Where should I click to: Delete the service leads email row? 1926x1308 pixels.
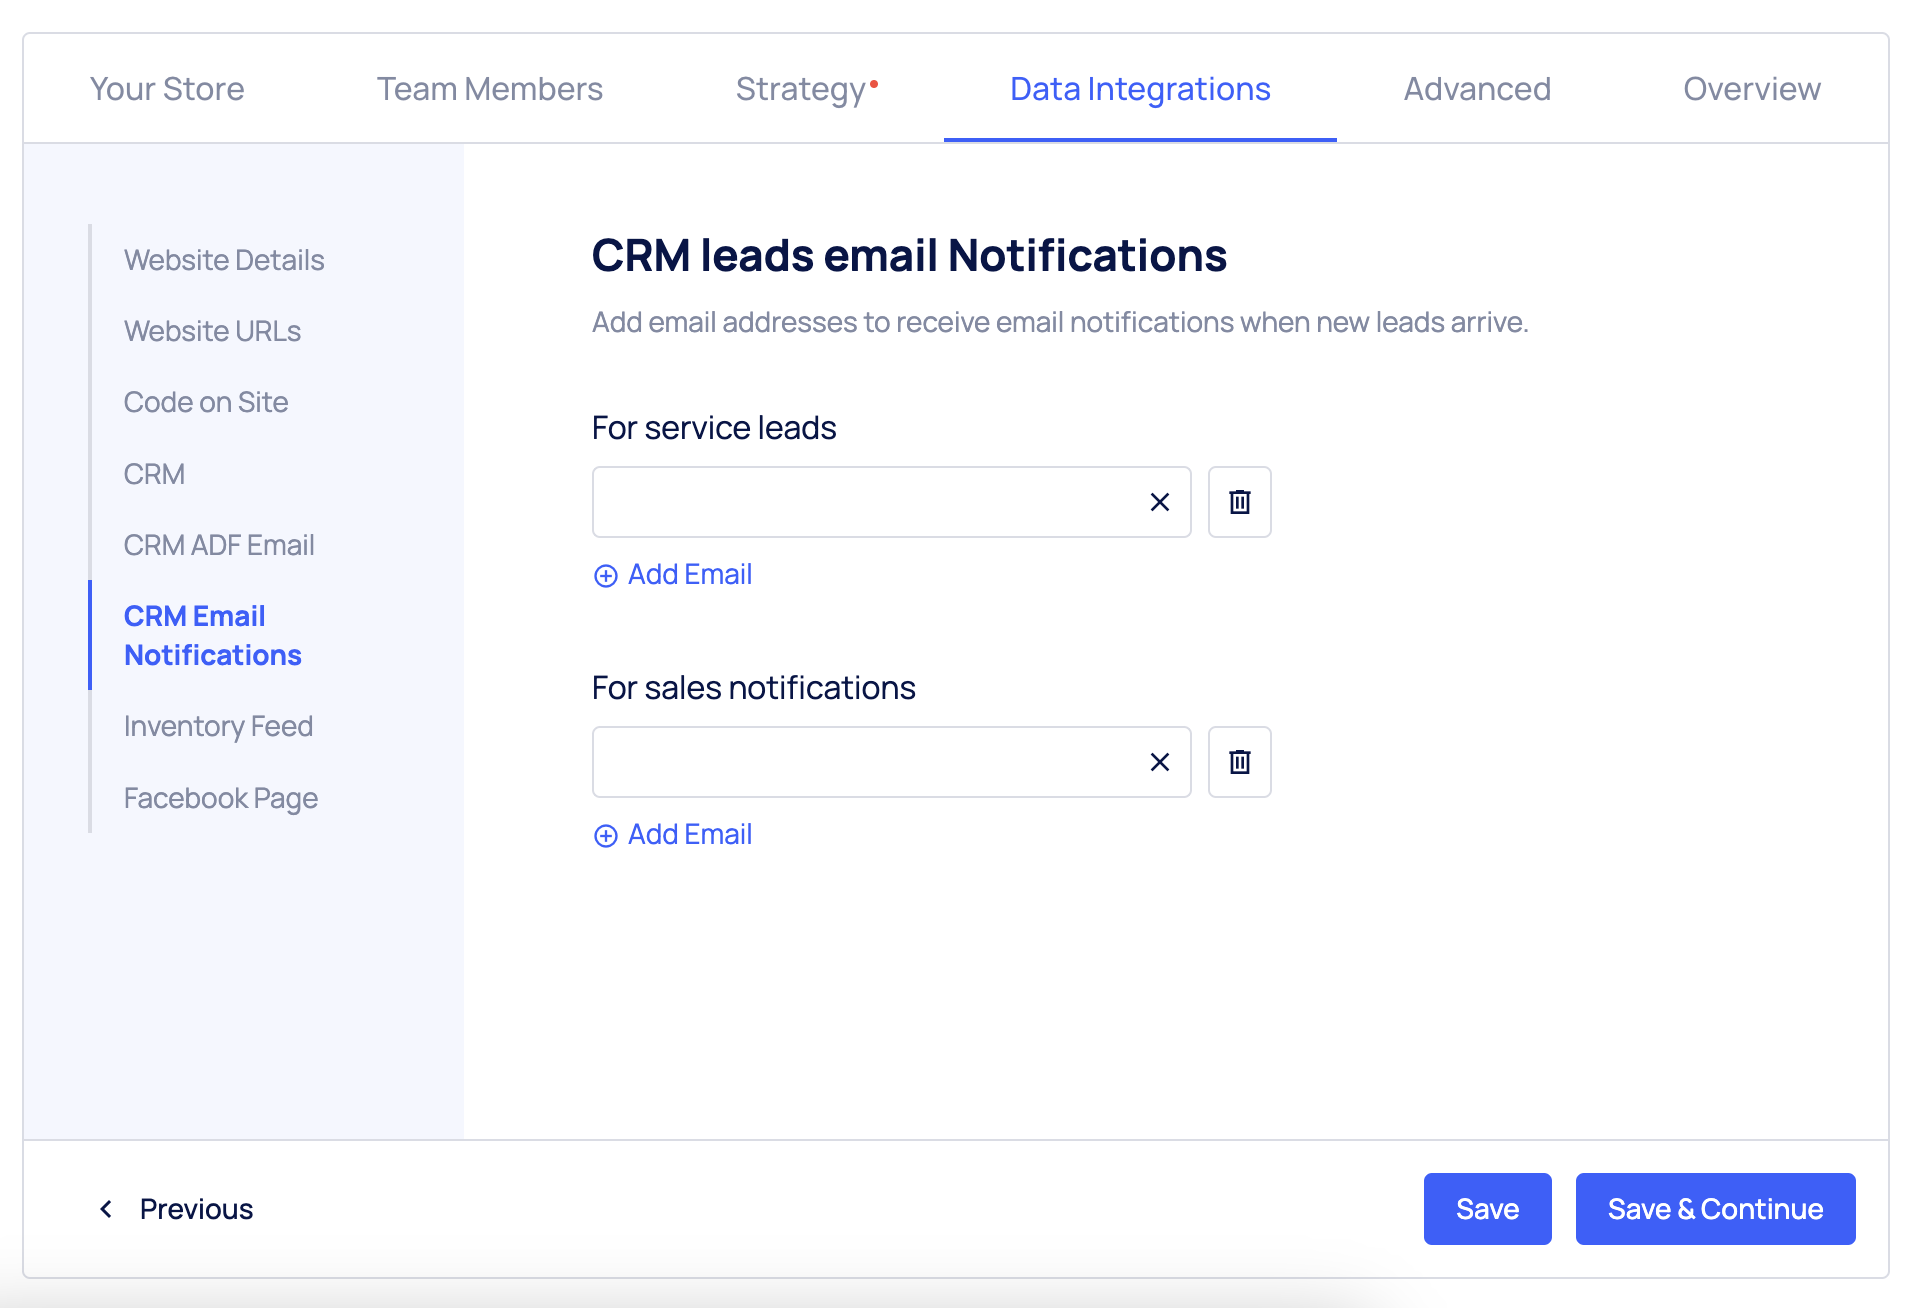(1239, 502)
